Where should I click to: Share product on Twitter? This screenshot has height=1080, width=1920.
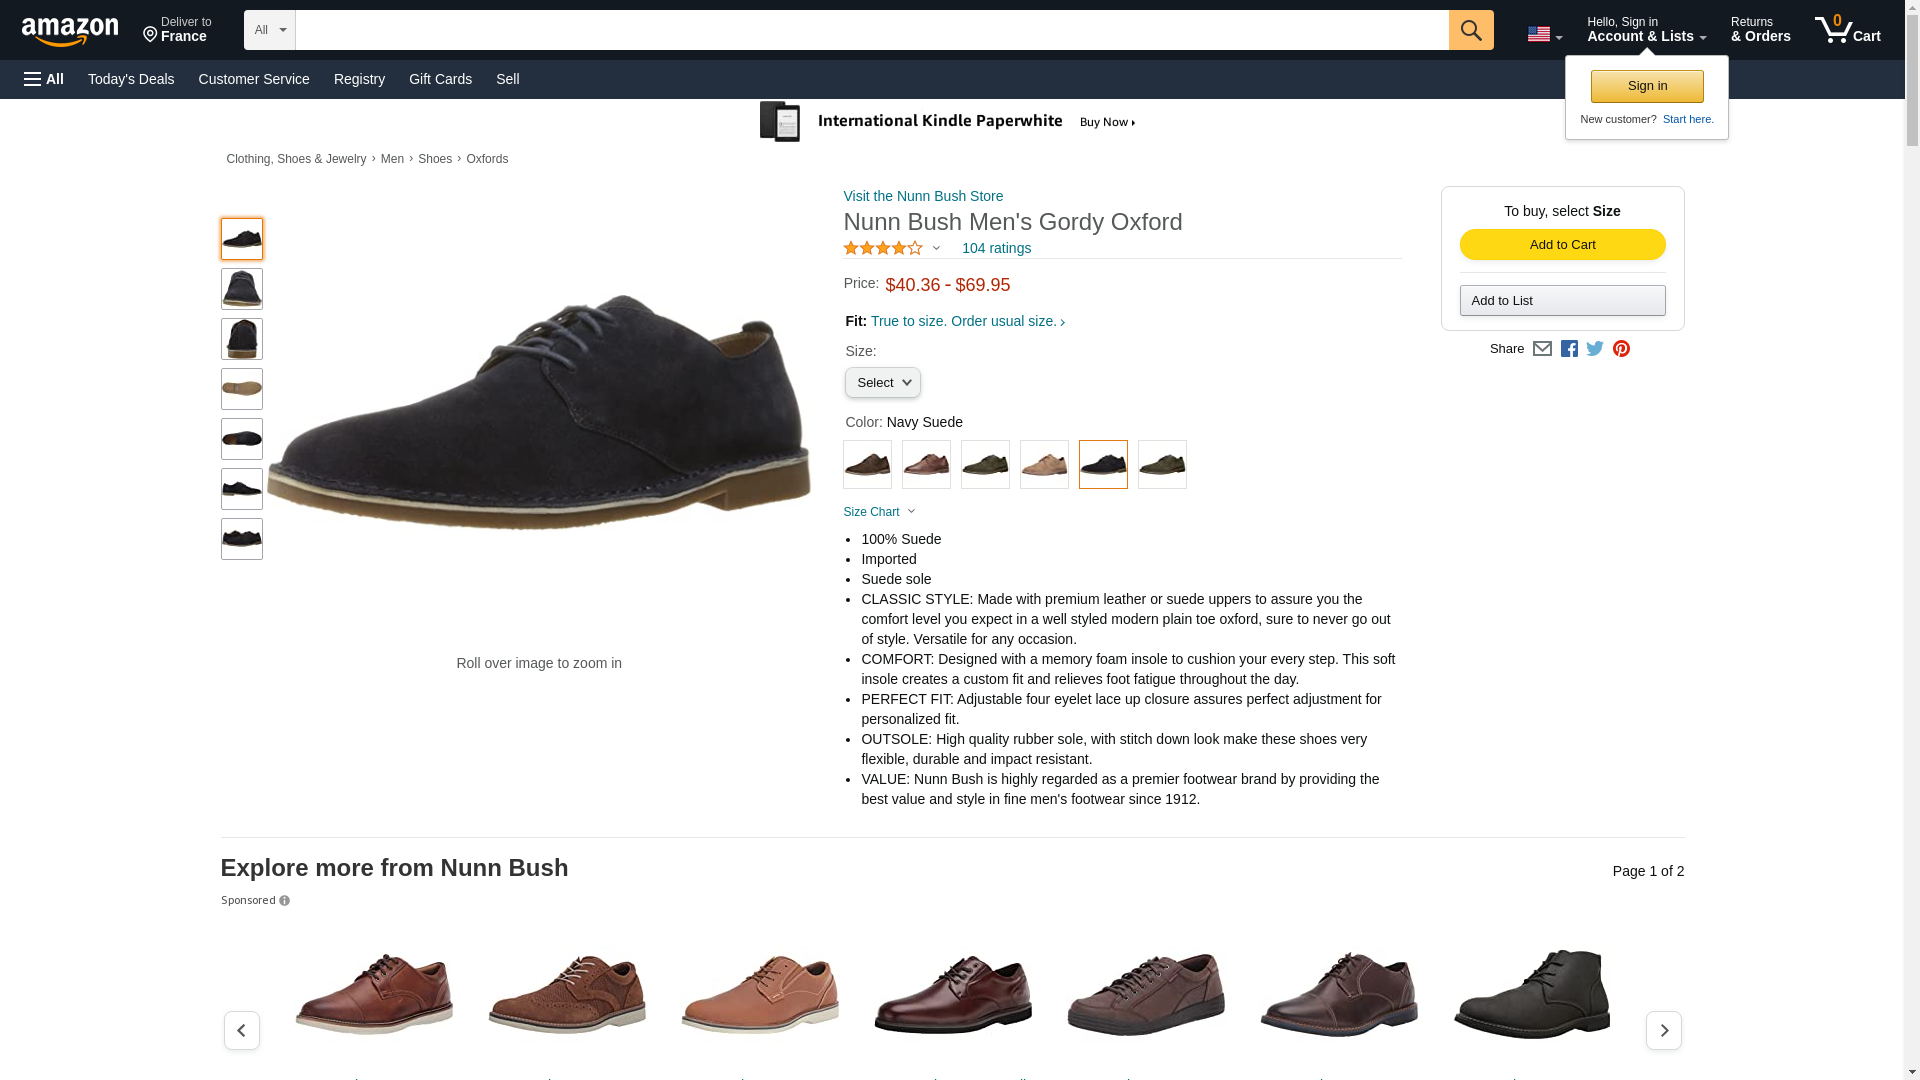point(1595,349)
